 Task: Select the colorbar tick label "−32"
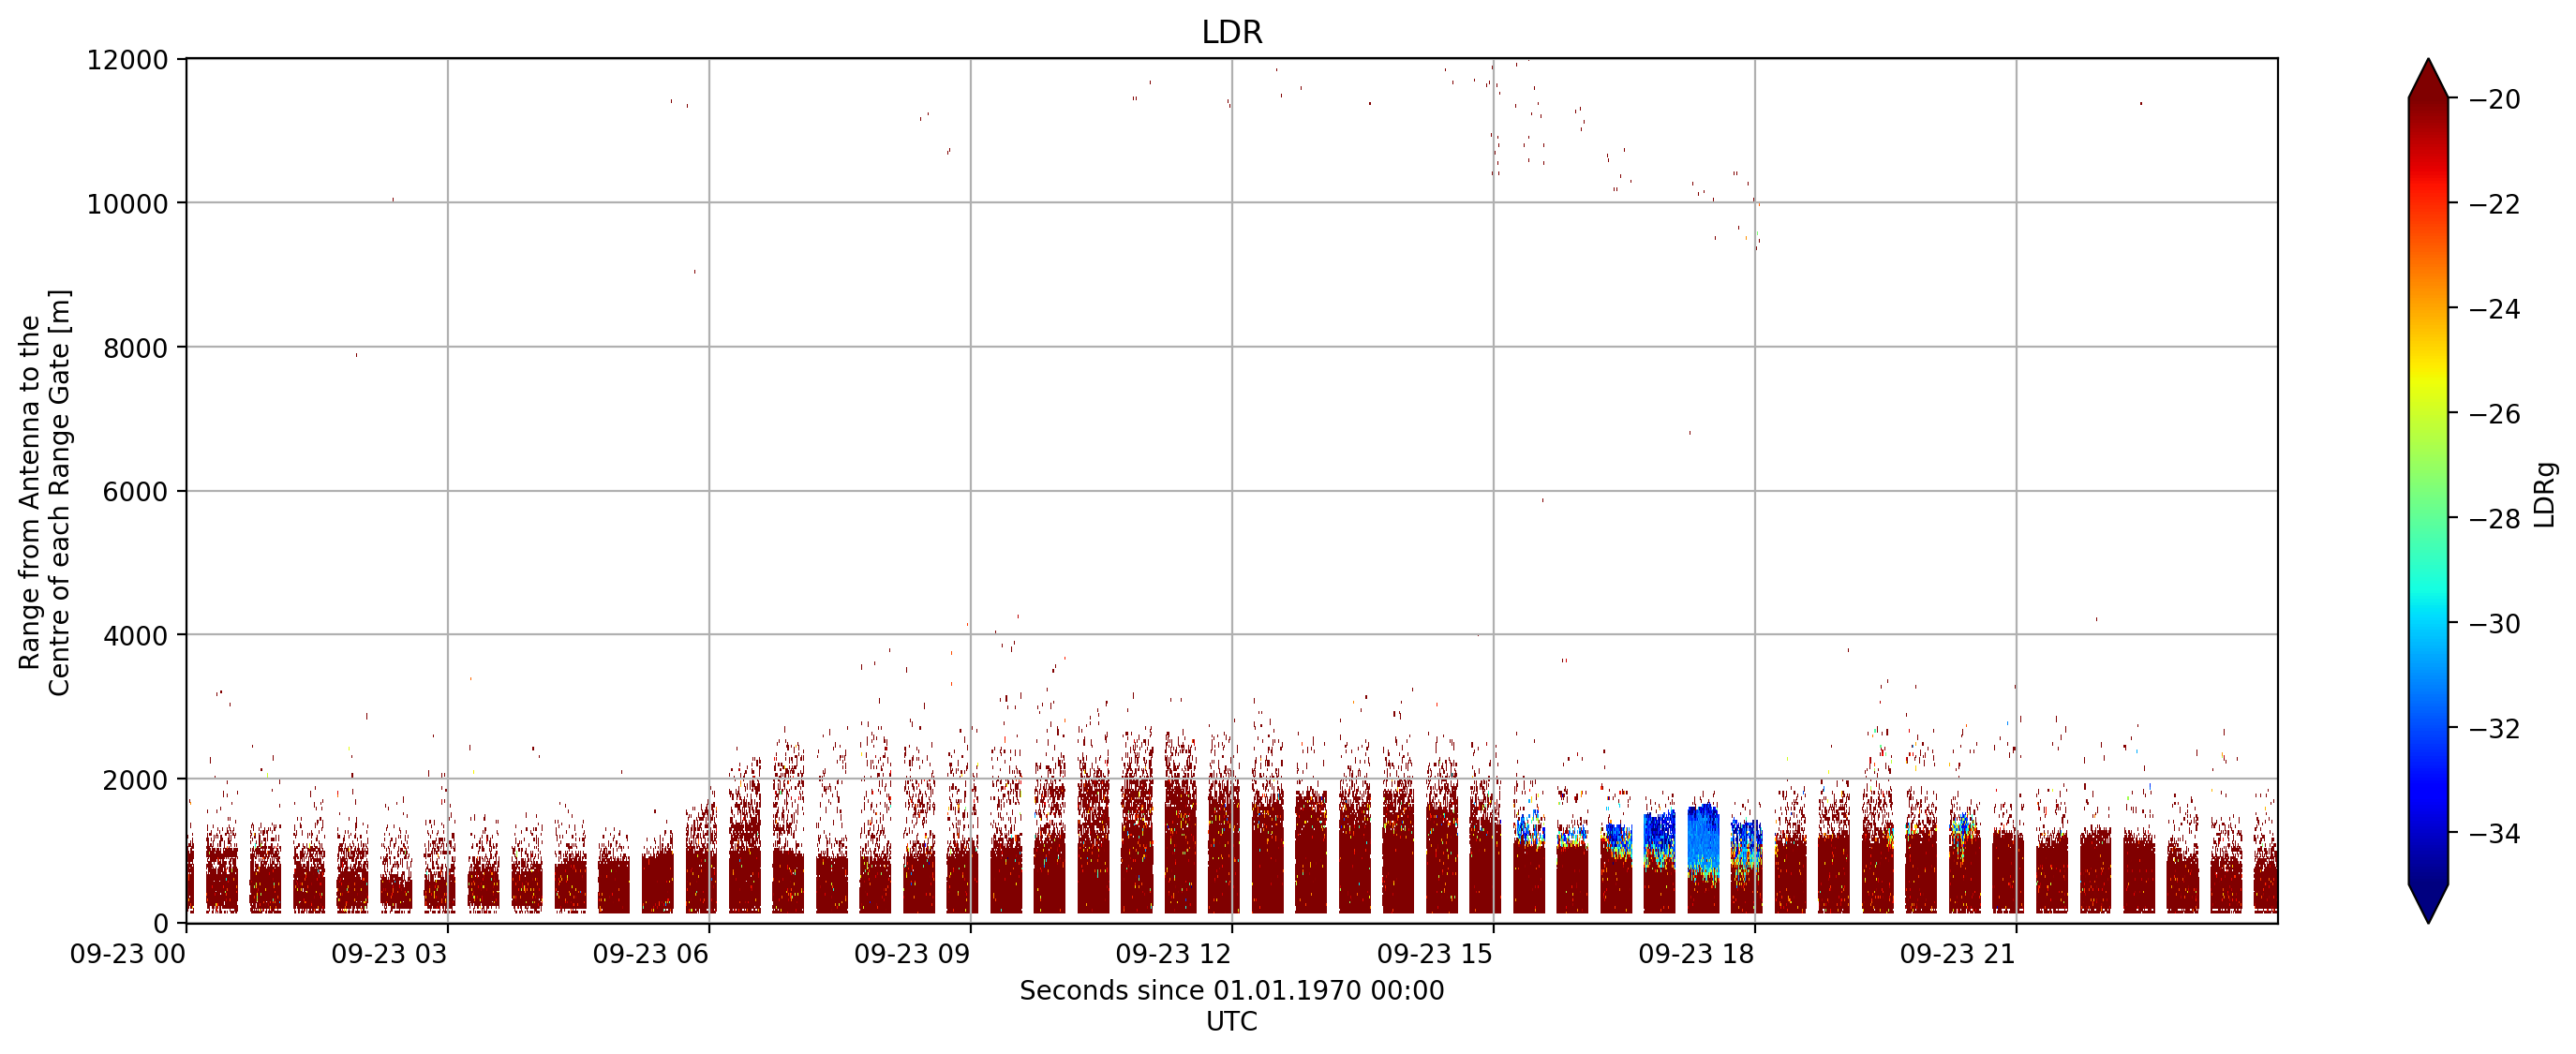coord(2494,729)
